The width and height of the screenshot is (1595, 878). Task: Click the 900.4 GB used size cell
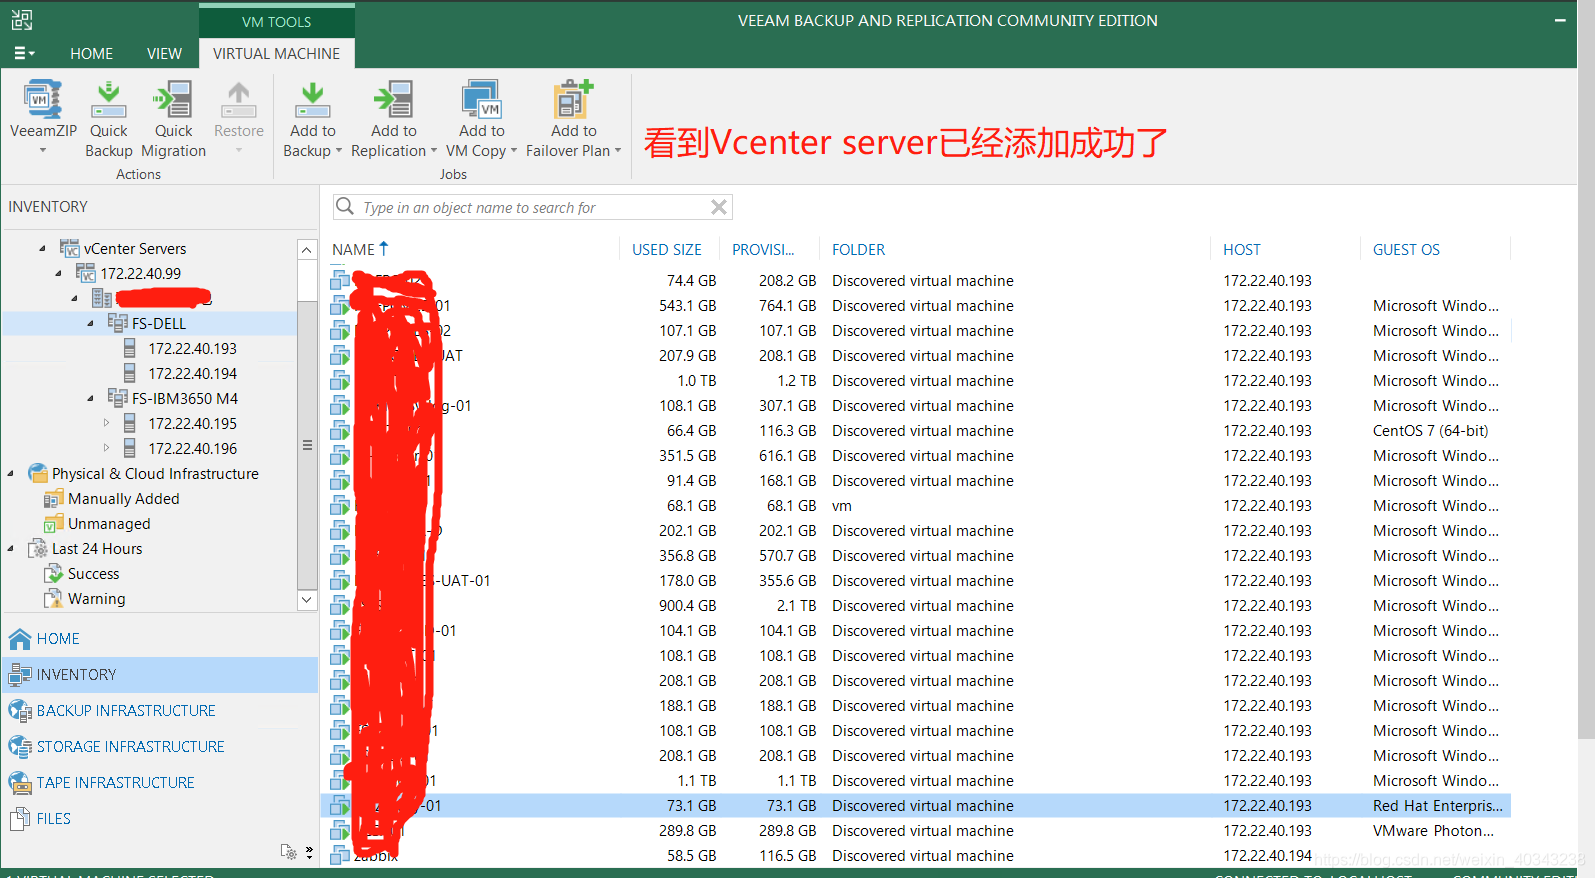pos(687,606)
